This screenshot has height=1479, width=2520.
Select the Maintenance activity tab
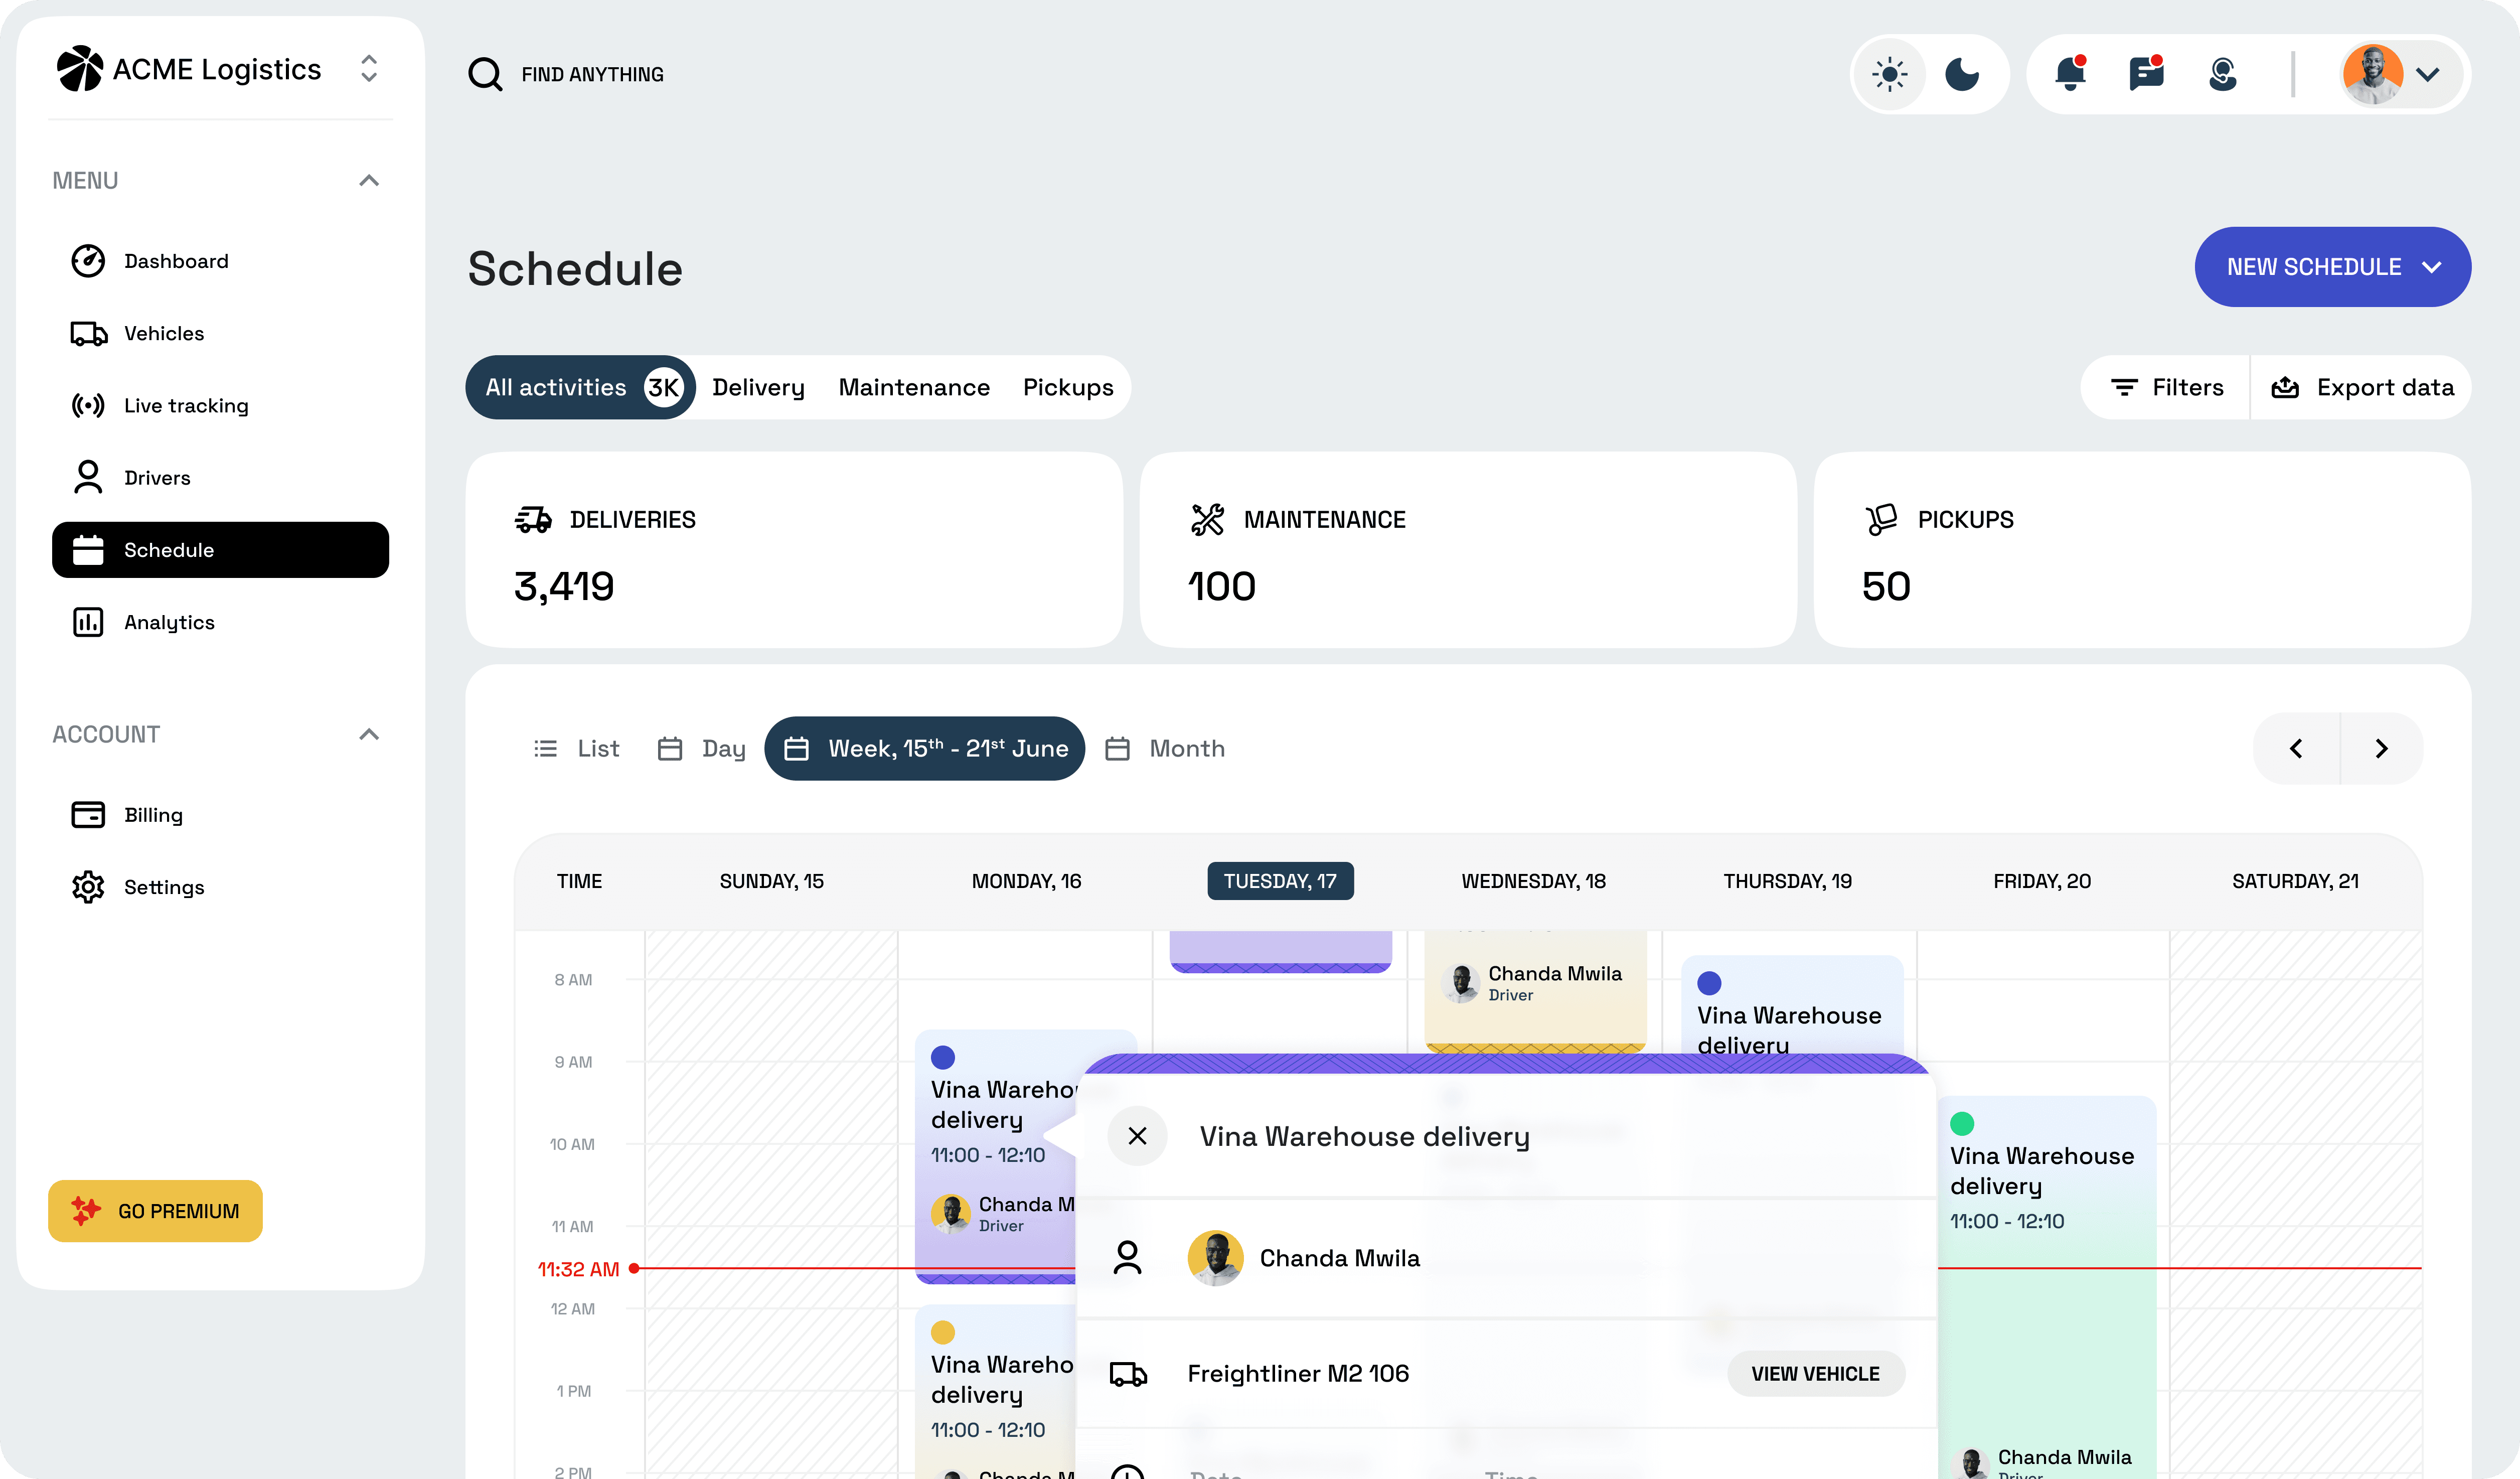(x=914, y=388)
